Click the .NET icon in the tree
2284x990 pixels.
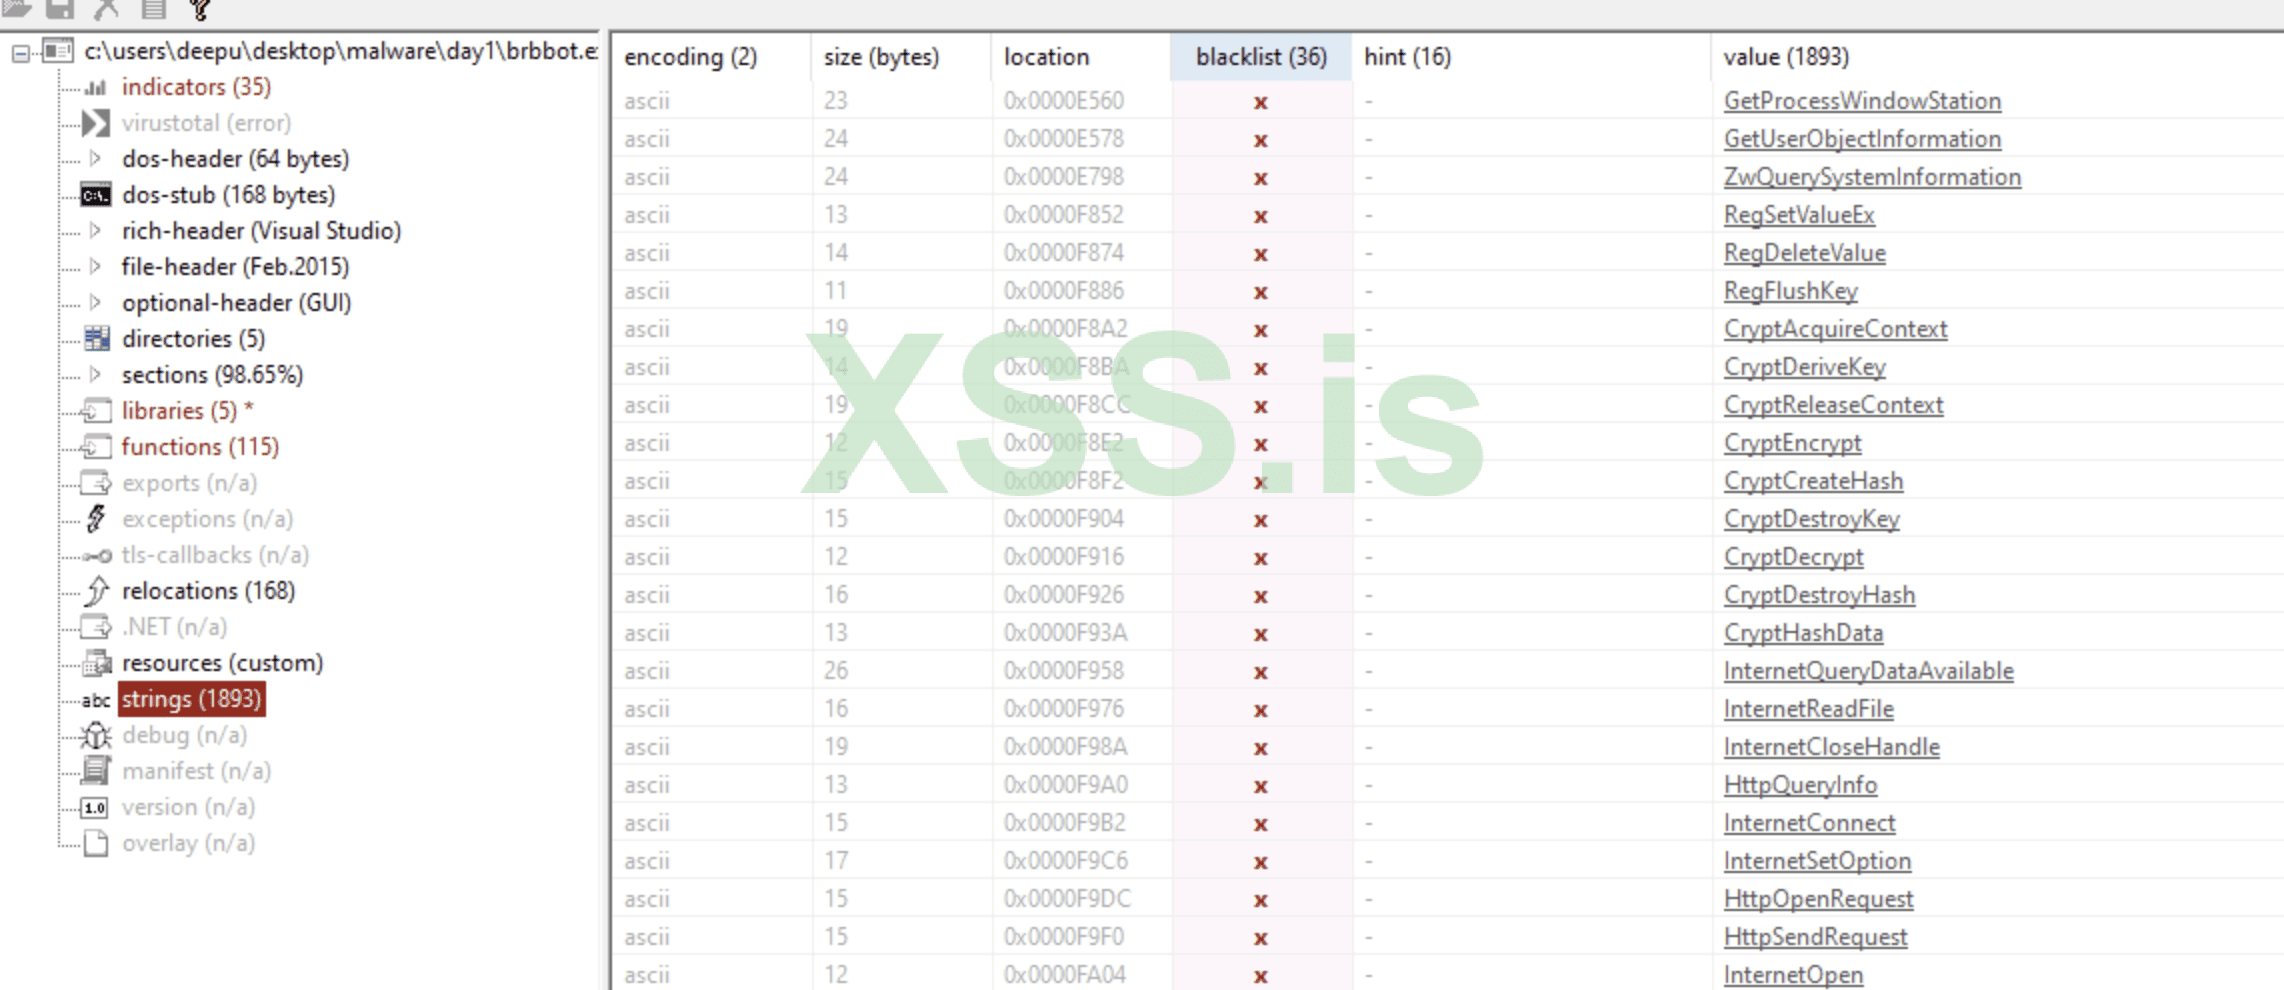click(x=96, y=627)
